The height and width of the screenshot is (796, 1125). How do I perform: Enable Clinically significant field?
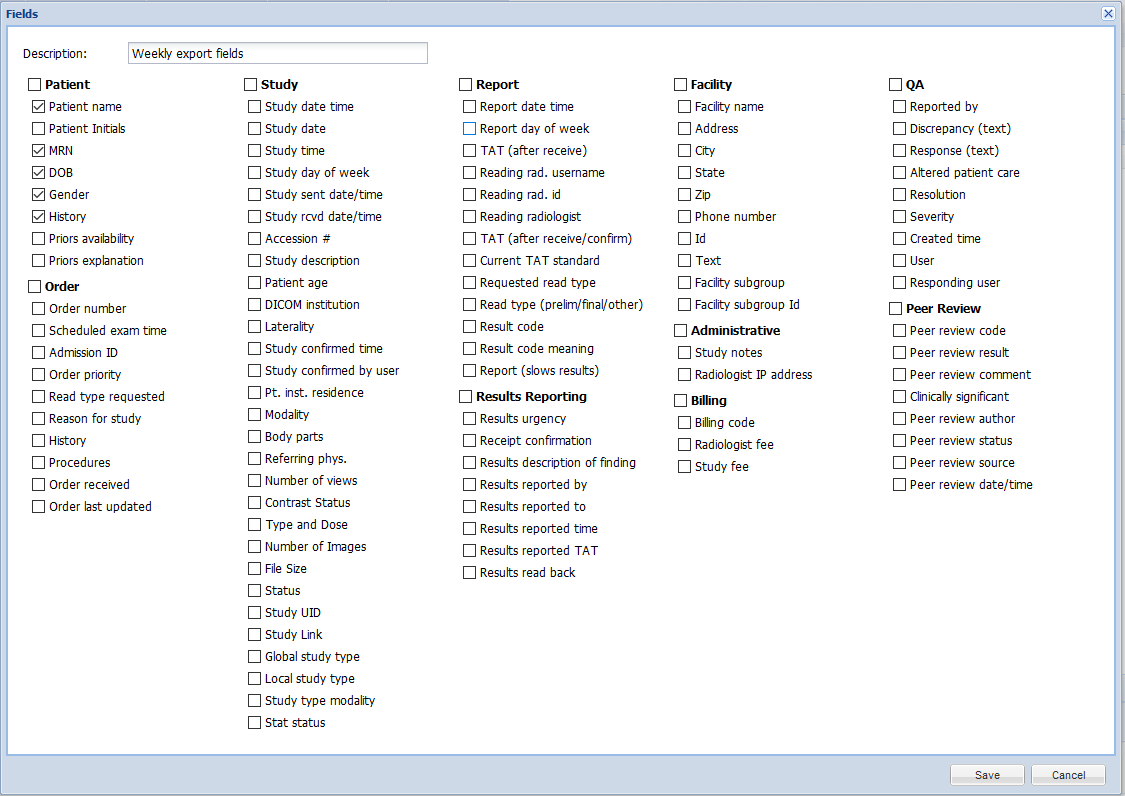pyautogui.click(x=900, y=397)
